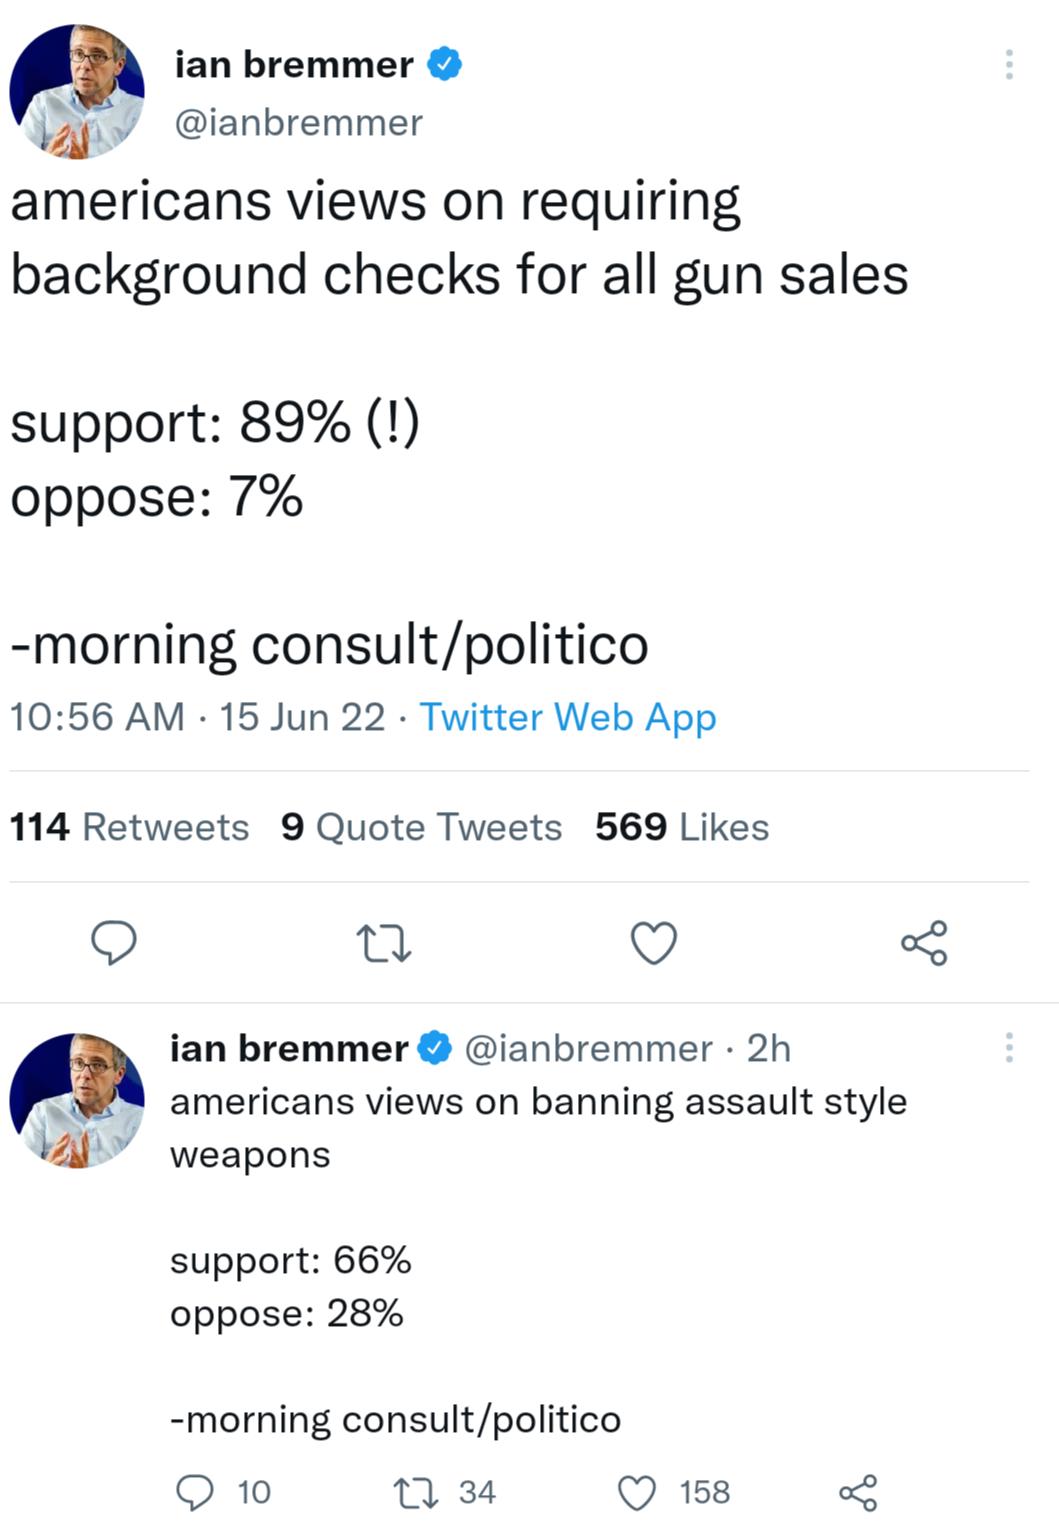Click the verified badge next to ian bremmer
1059x1540 pixels.
pos(446,62)
